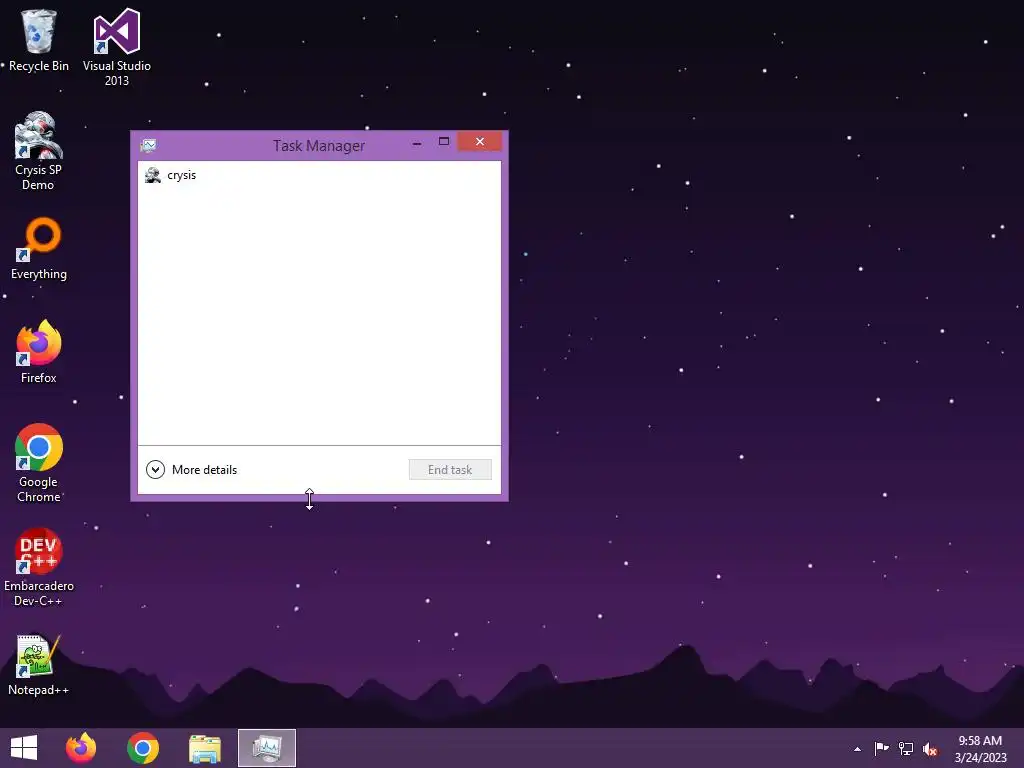Select the Crysis SP Demo shortcut
This screenshot has width=1024, height=768.
pos(39,152)
